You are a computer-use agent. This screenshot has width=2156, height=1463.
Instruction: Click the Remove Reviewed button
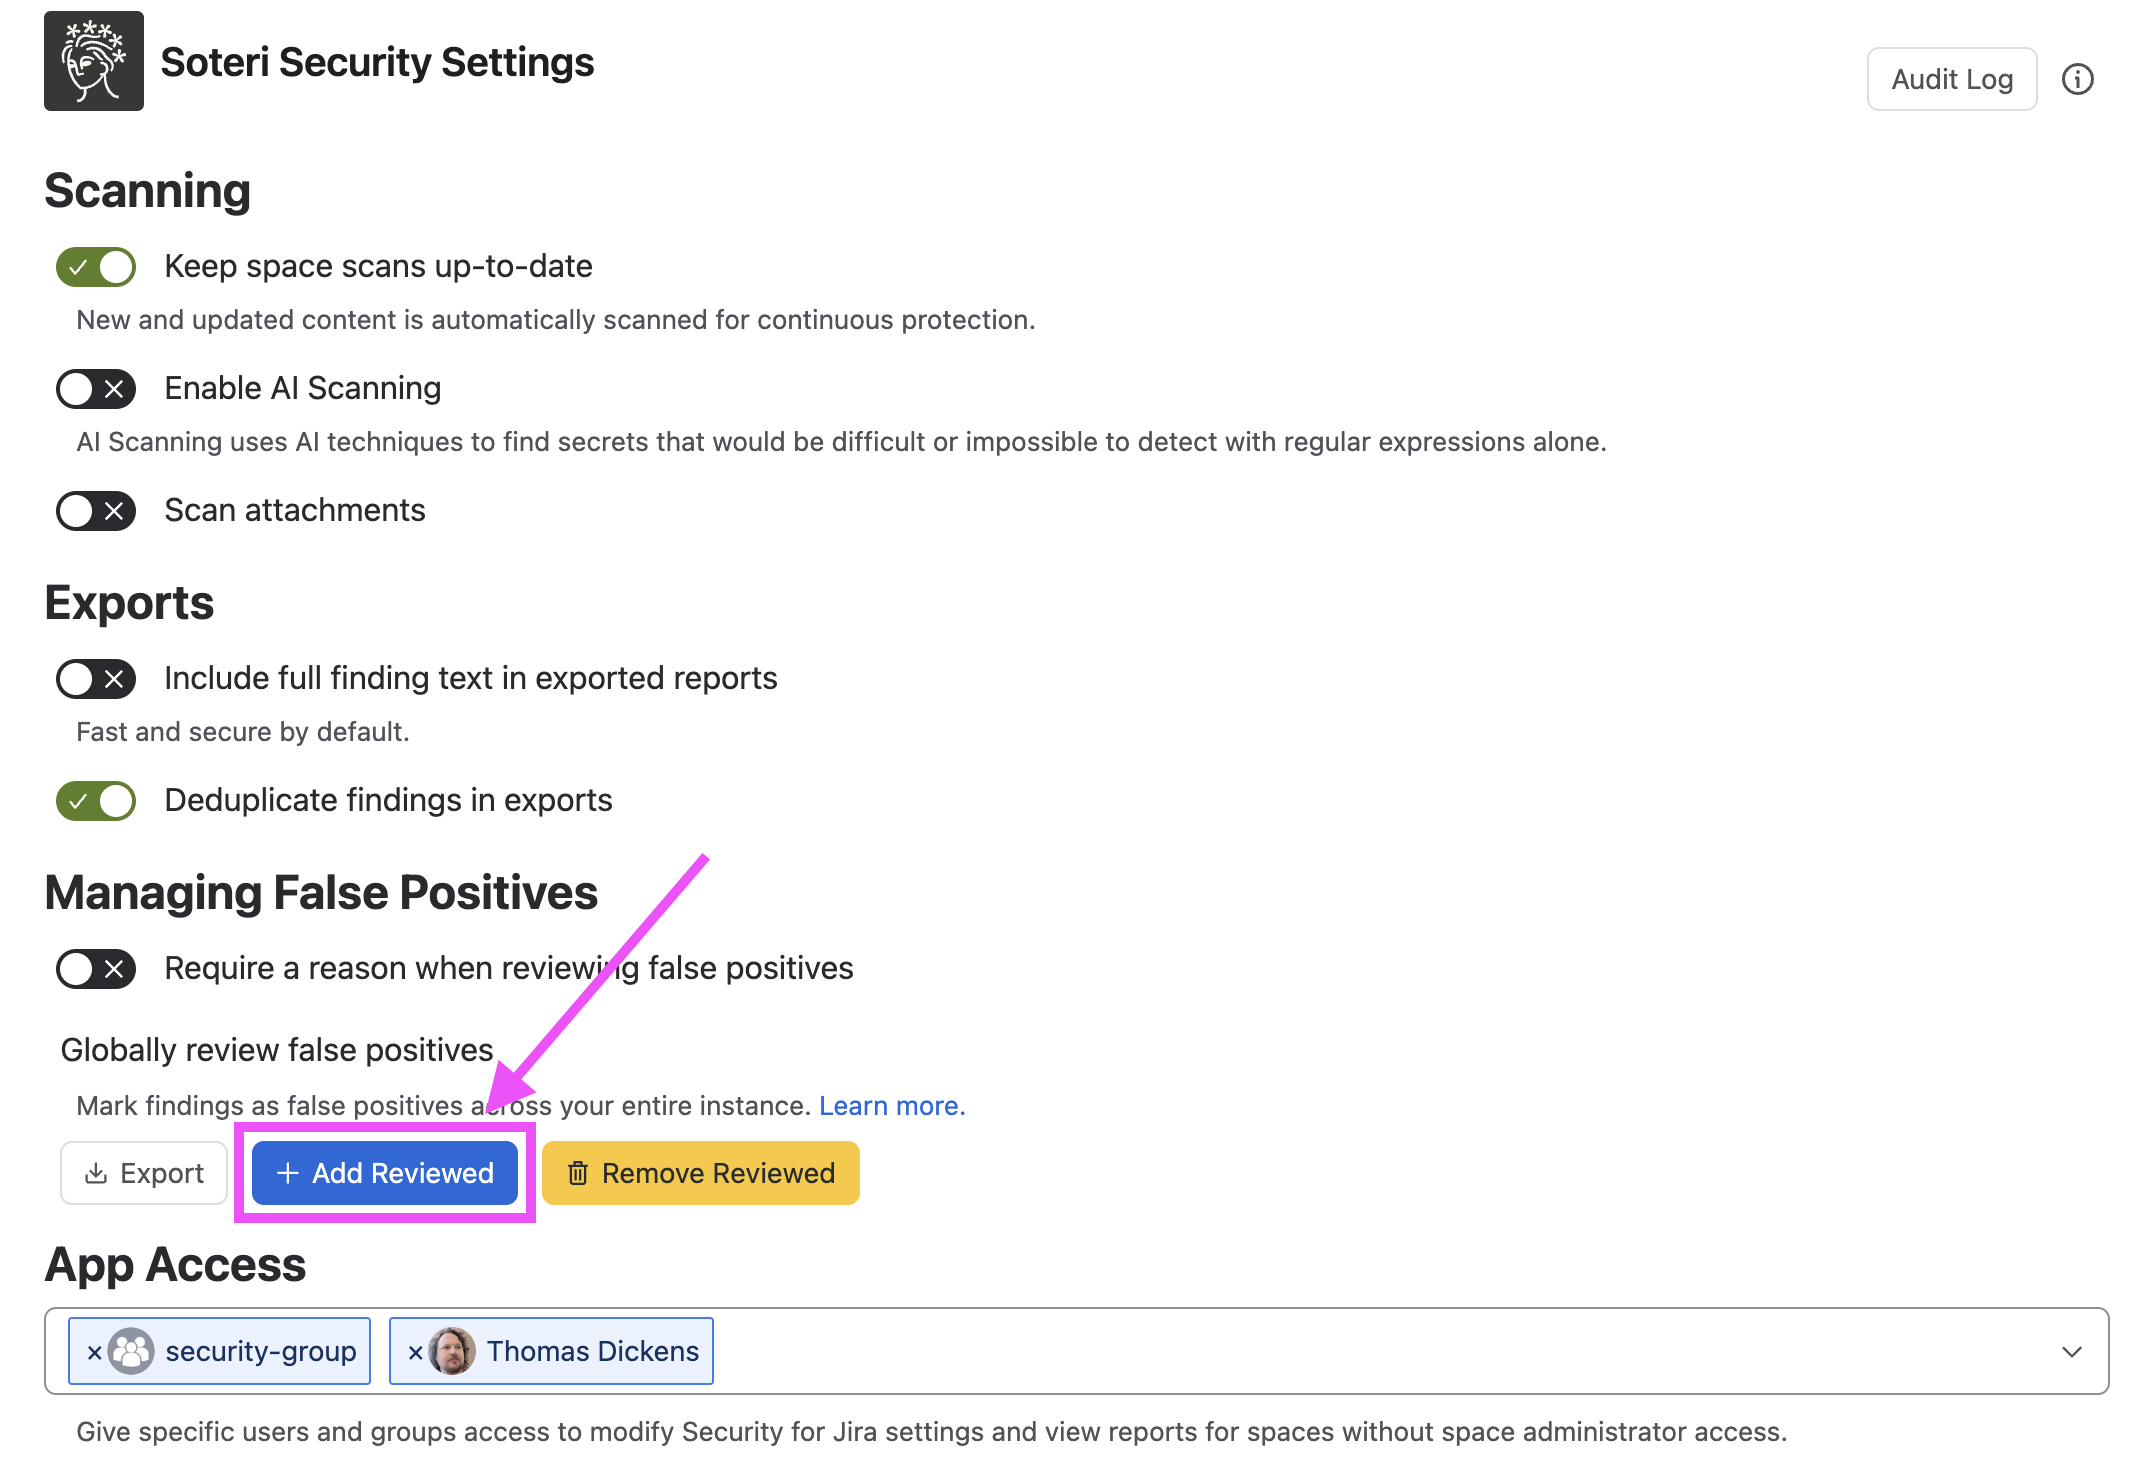[x=701, y=1173]
